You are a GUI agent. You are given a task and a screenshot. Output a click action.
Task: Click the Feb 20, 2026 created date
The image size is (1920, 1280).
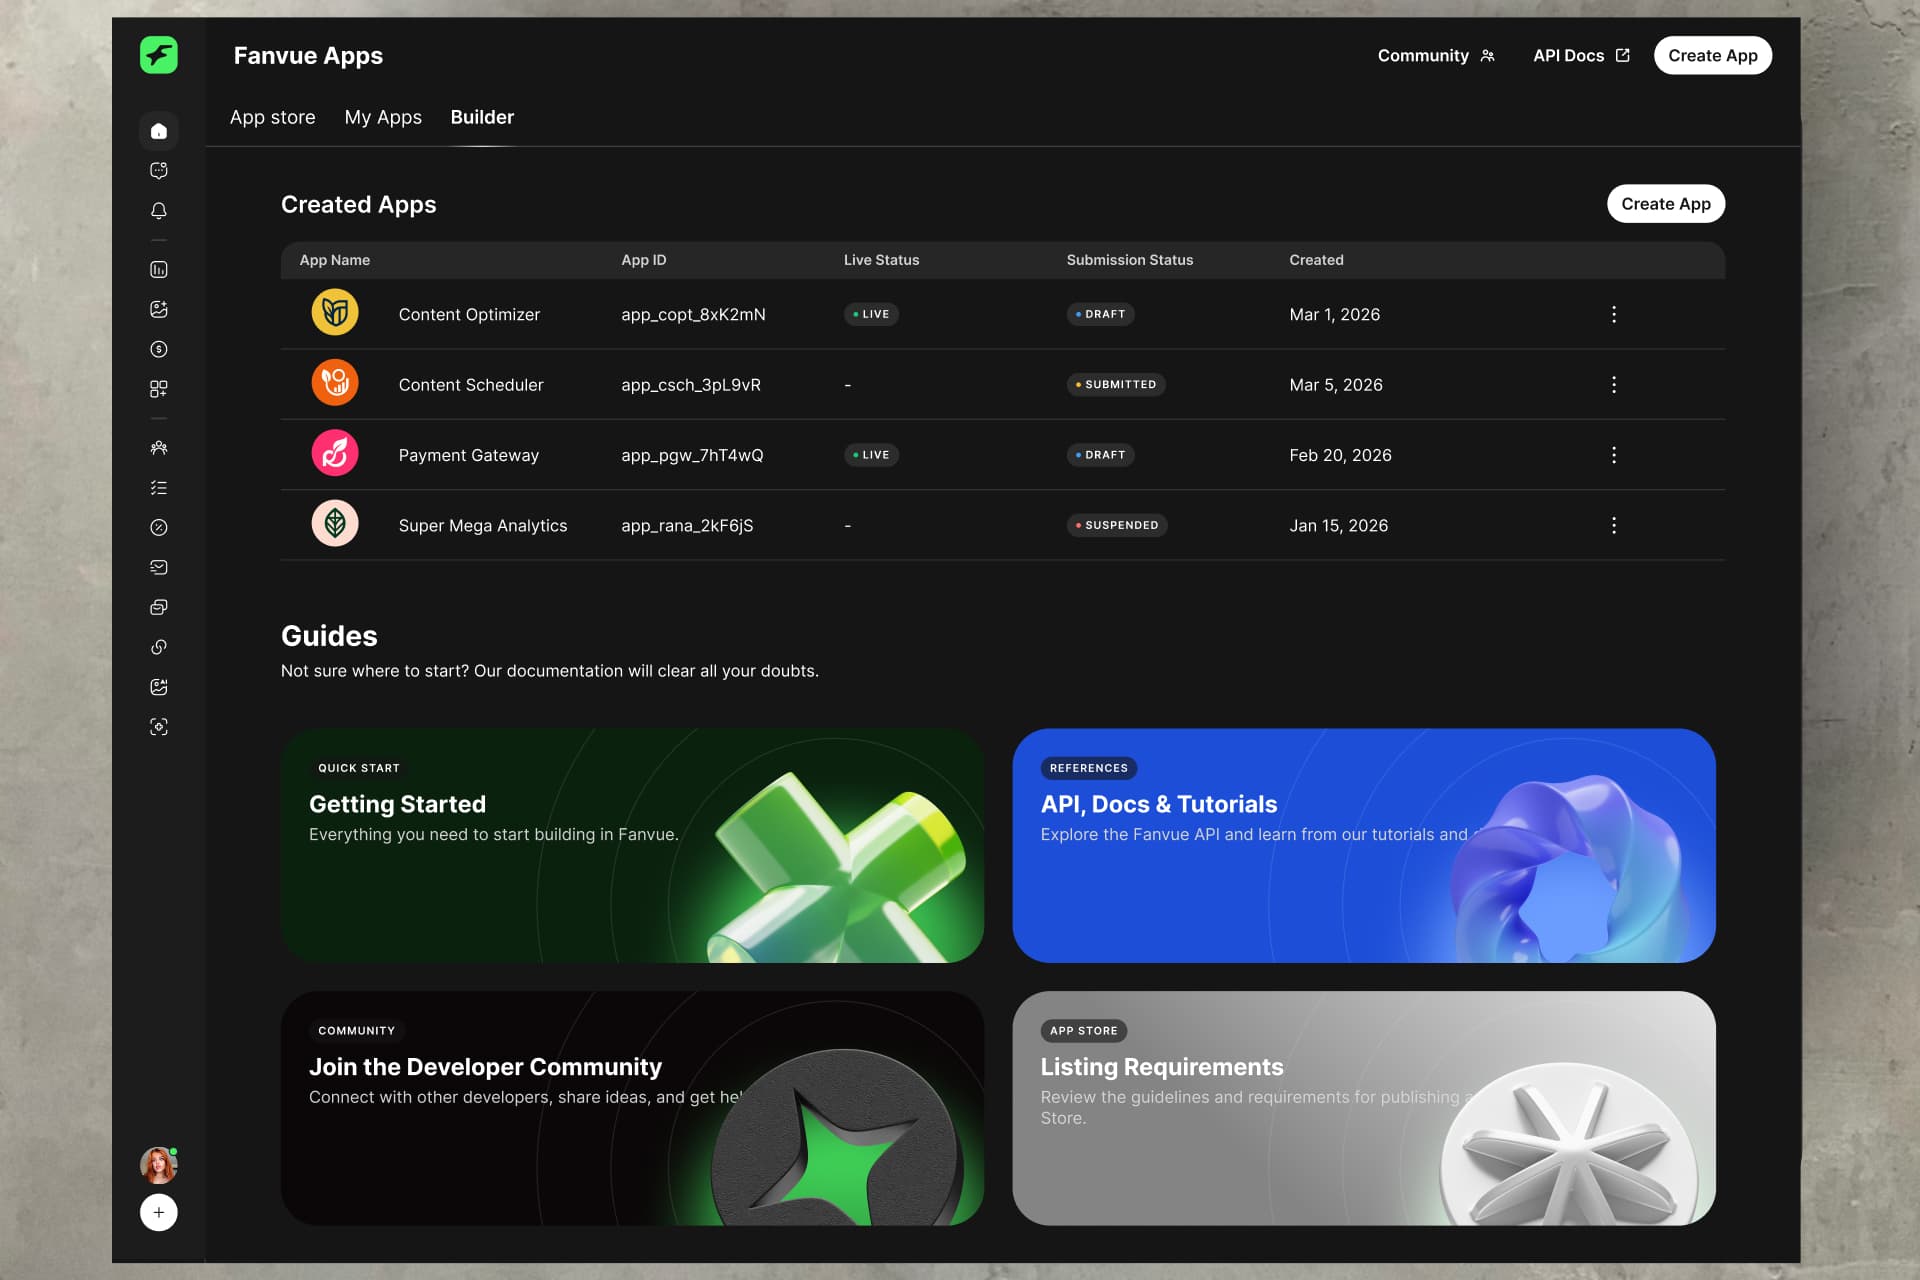pyautogui.click(x=1341, y=455)
